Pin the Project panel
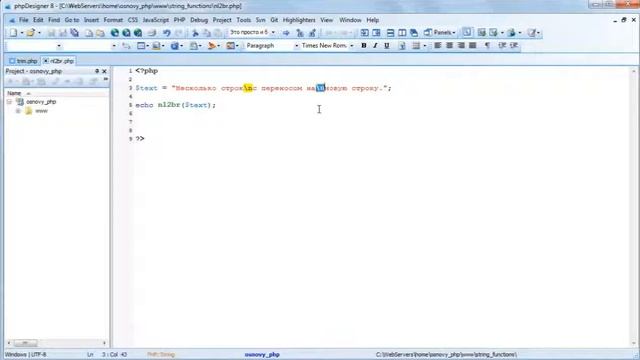The image size is (640, 360). point(97,71)
